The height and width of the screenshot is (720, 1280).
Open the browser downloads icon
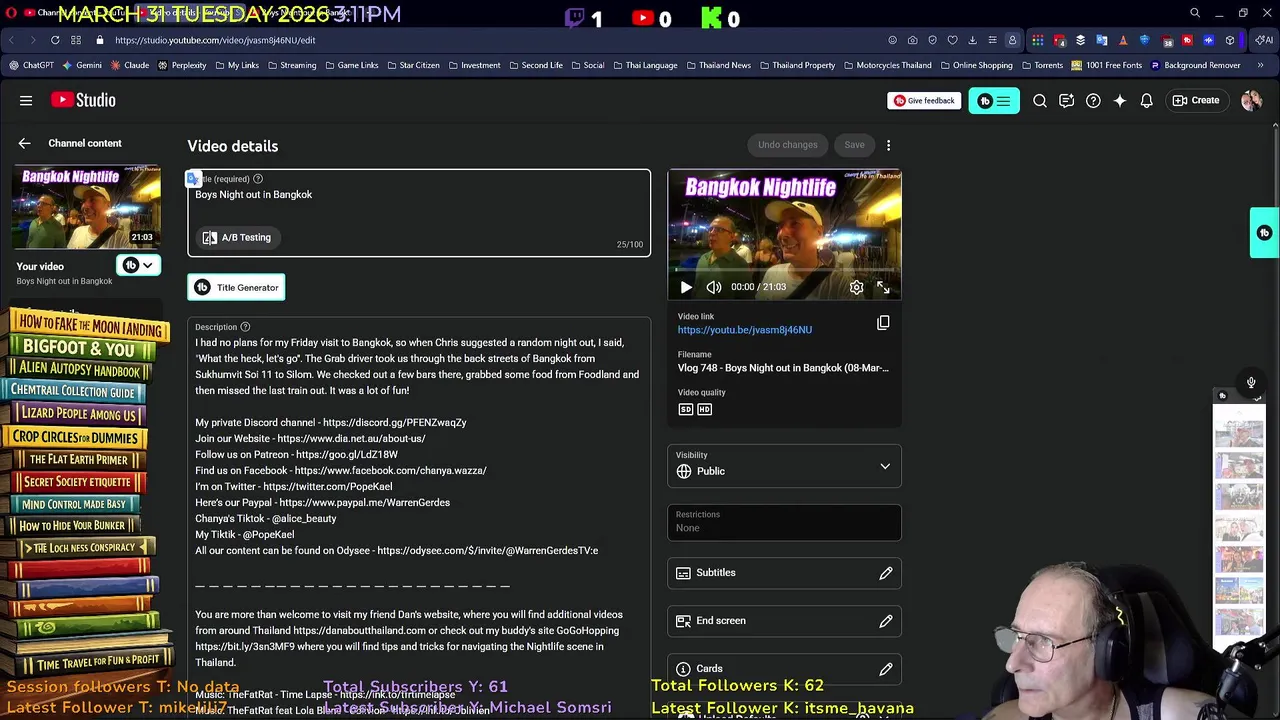(972, 40)
